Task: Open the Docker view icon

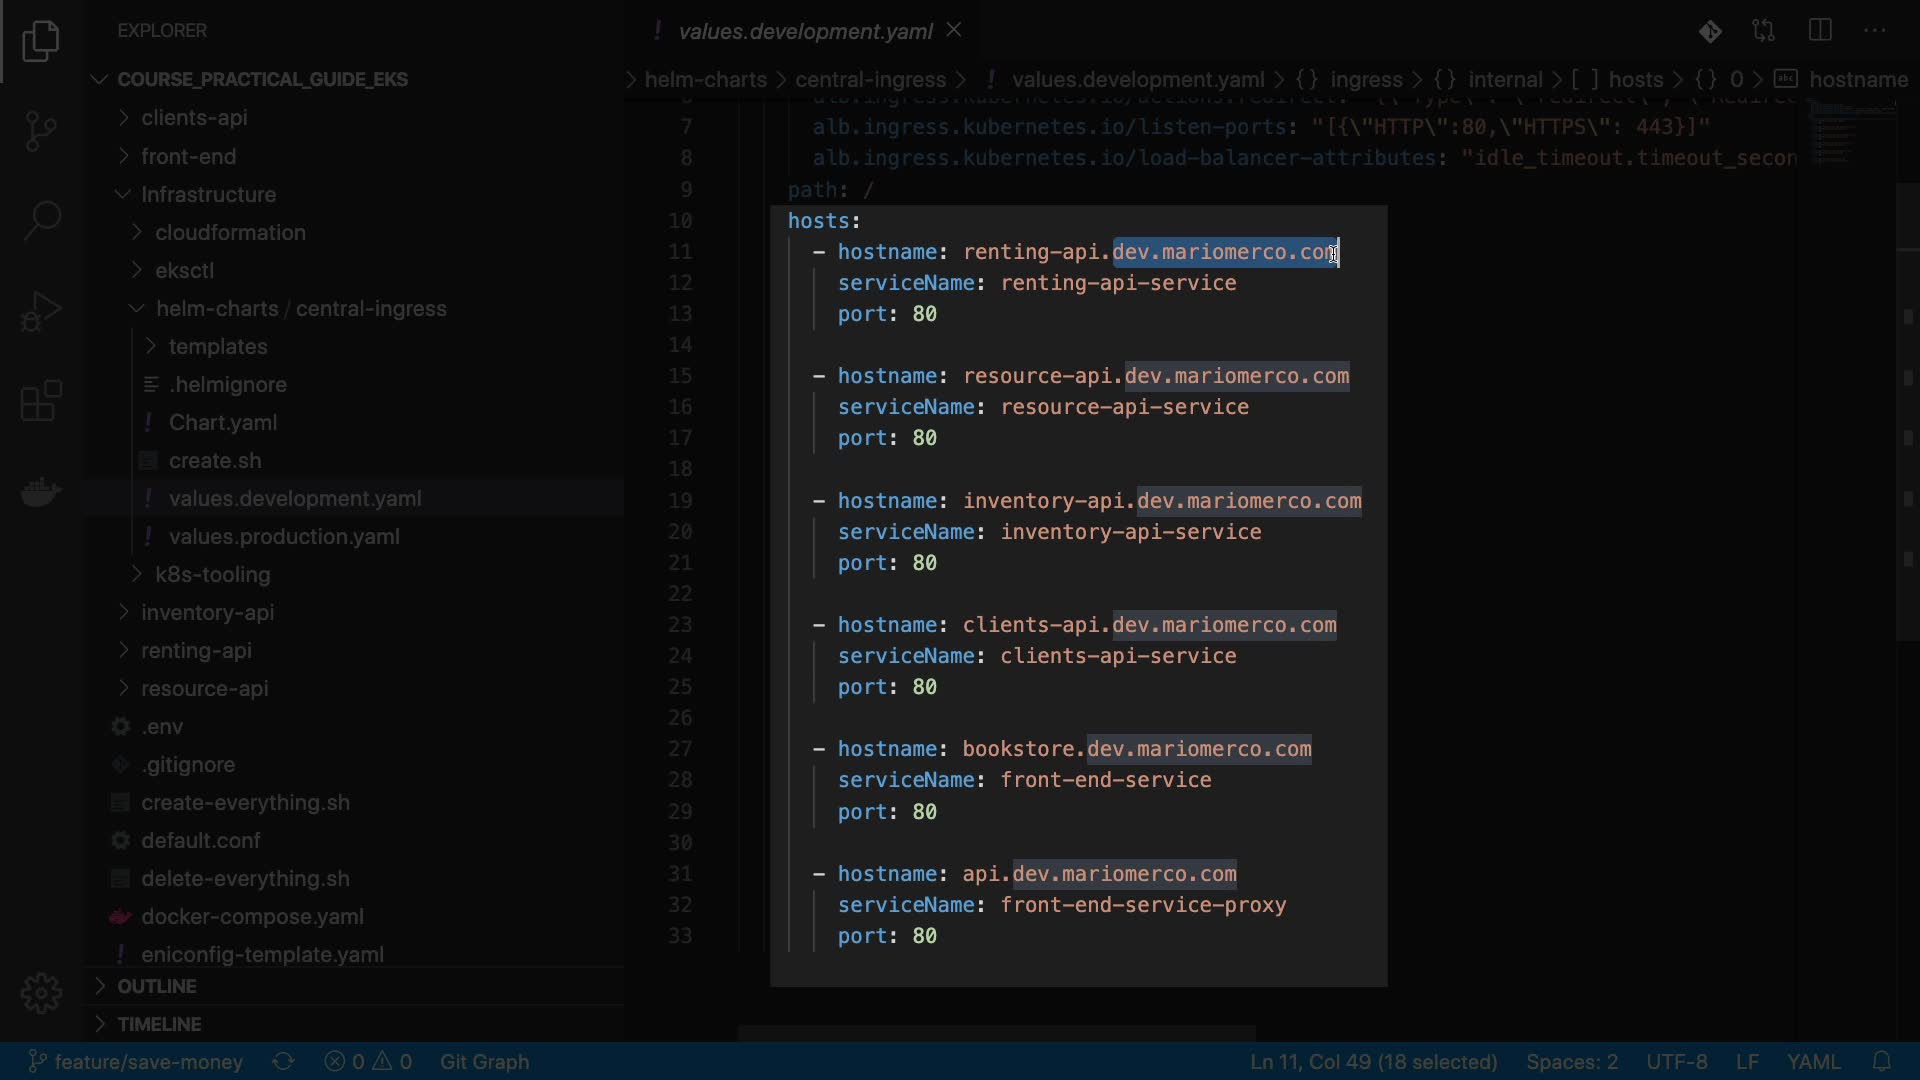Action: pos(41,492)
